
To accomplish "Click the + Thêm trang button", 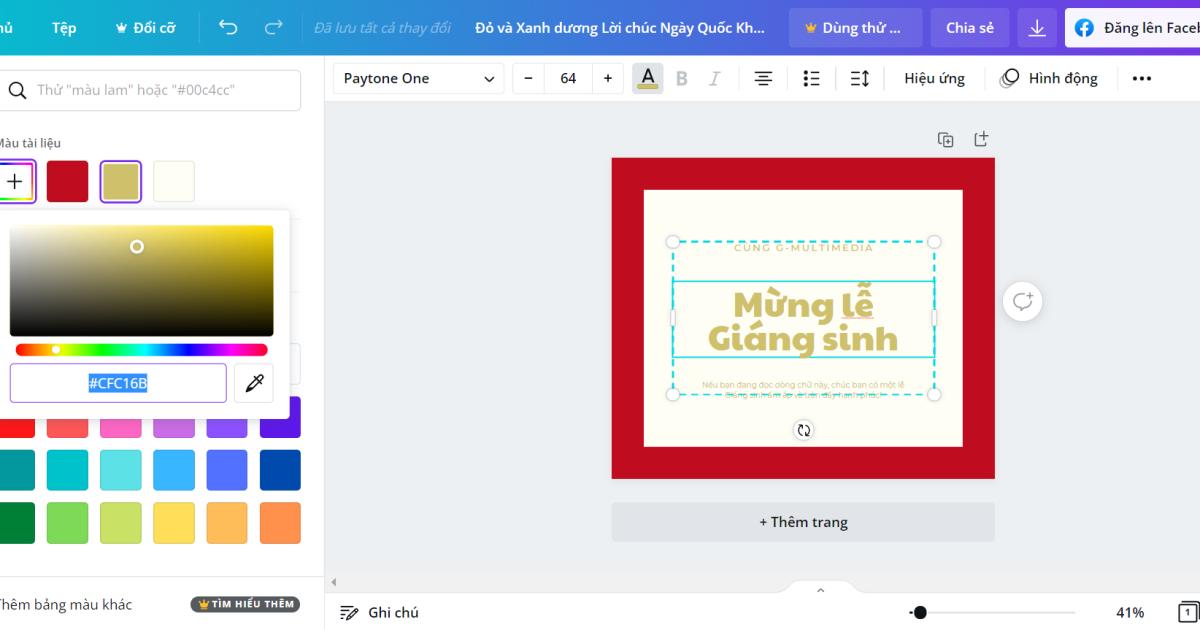I will pyautogui.click(x=803, y=521).
